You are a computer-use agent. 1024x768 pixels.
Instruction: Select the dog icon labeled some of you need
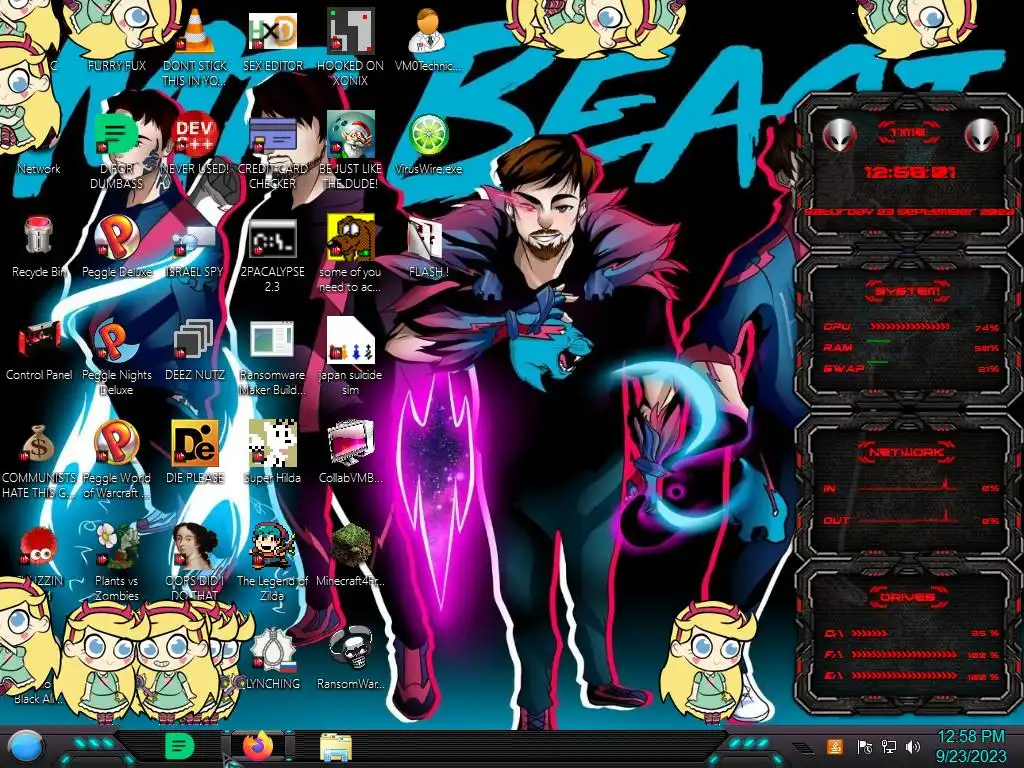[351, 236]
